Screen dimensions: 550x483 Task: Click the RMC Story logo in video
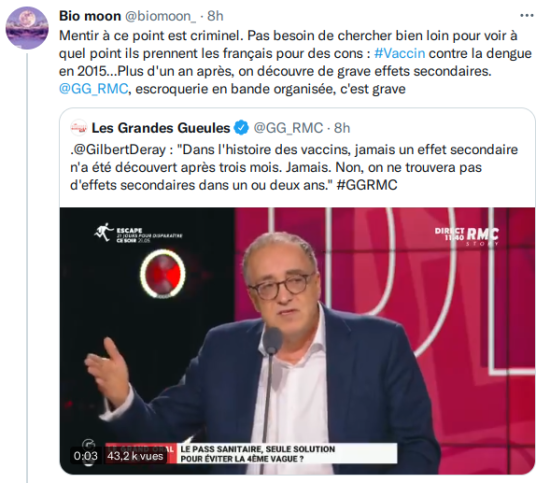[x=467, y=236]
